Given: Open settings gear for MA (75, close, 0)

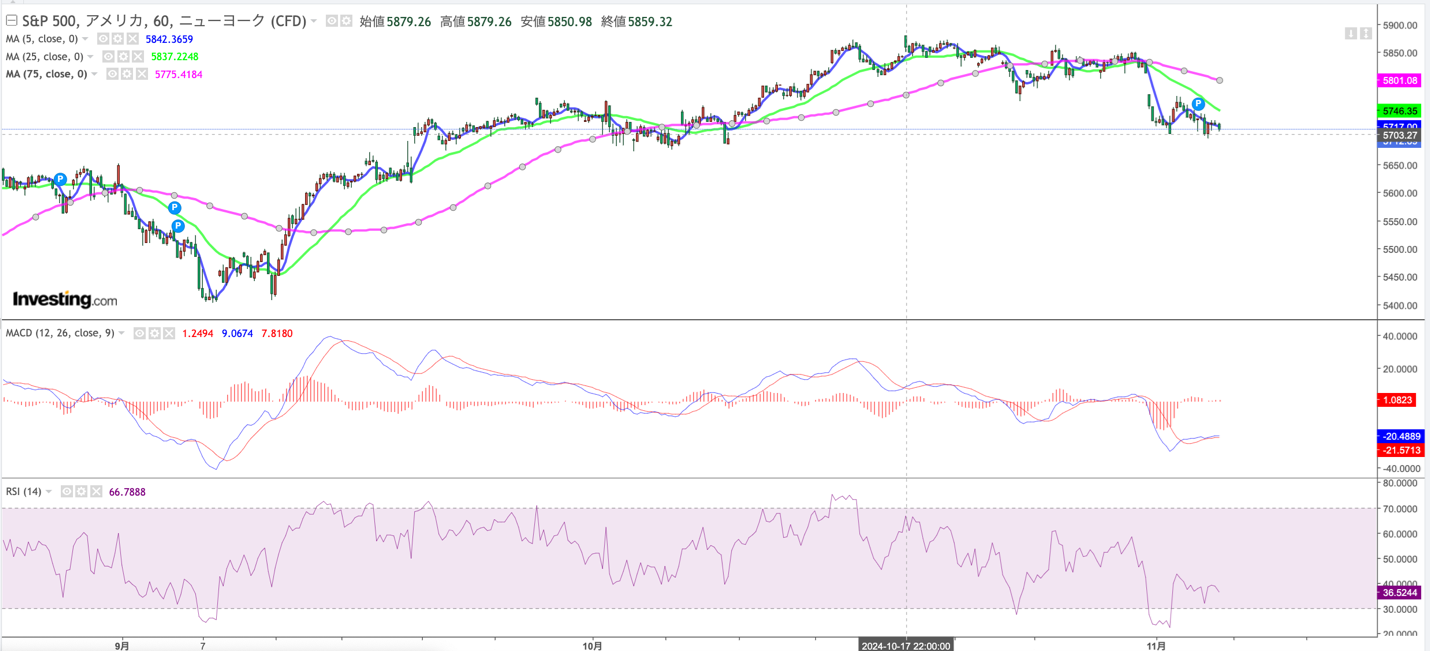Looking at the screenshot, I should click(x=126, y=74).
